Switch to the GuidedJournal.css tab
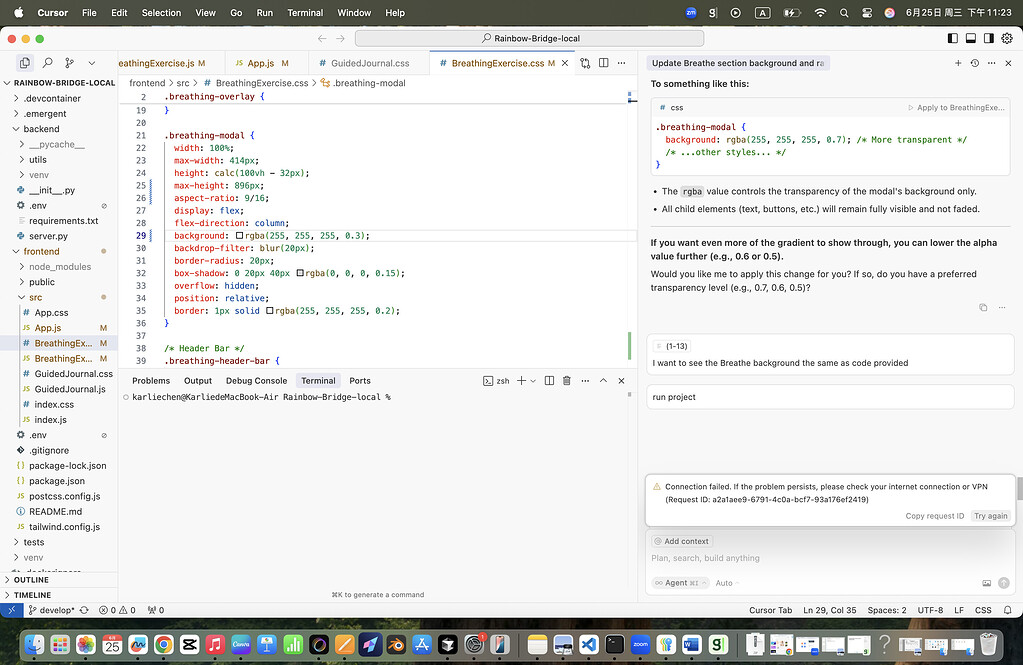This screenshot has width=1023, height=665. point(369,63)
